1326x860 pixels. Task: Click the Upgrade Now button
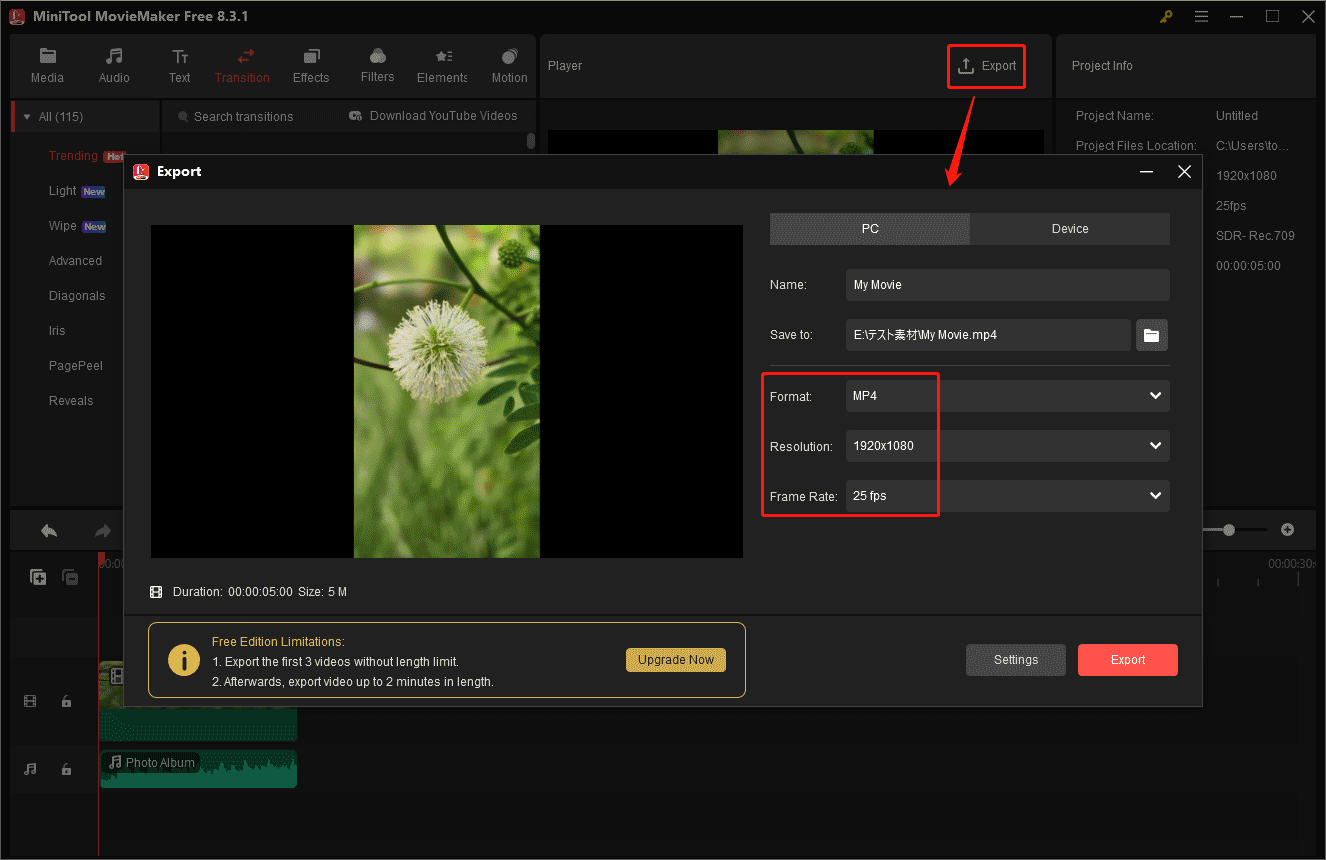click(x=675, y=660)
